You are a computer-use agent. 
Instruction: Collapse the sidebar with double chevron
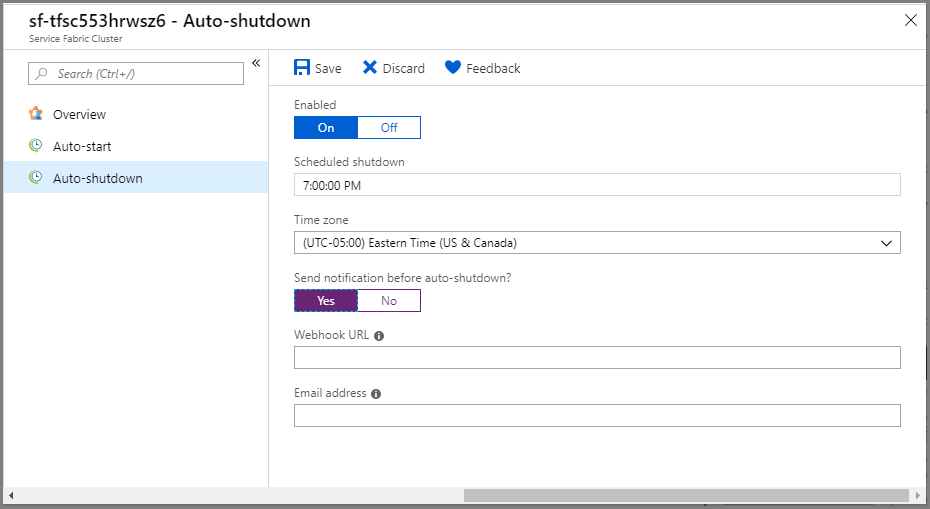(x=256, y=63)
